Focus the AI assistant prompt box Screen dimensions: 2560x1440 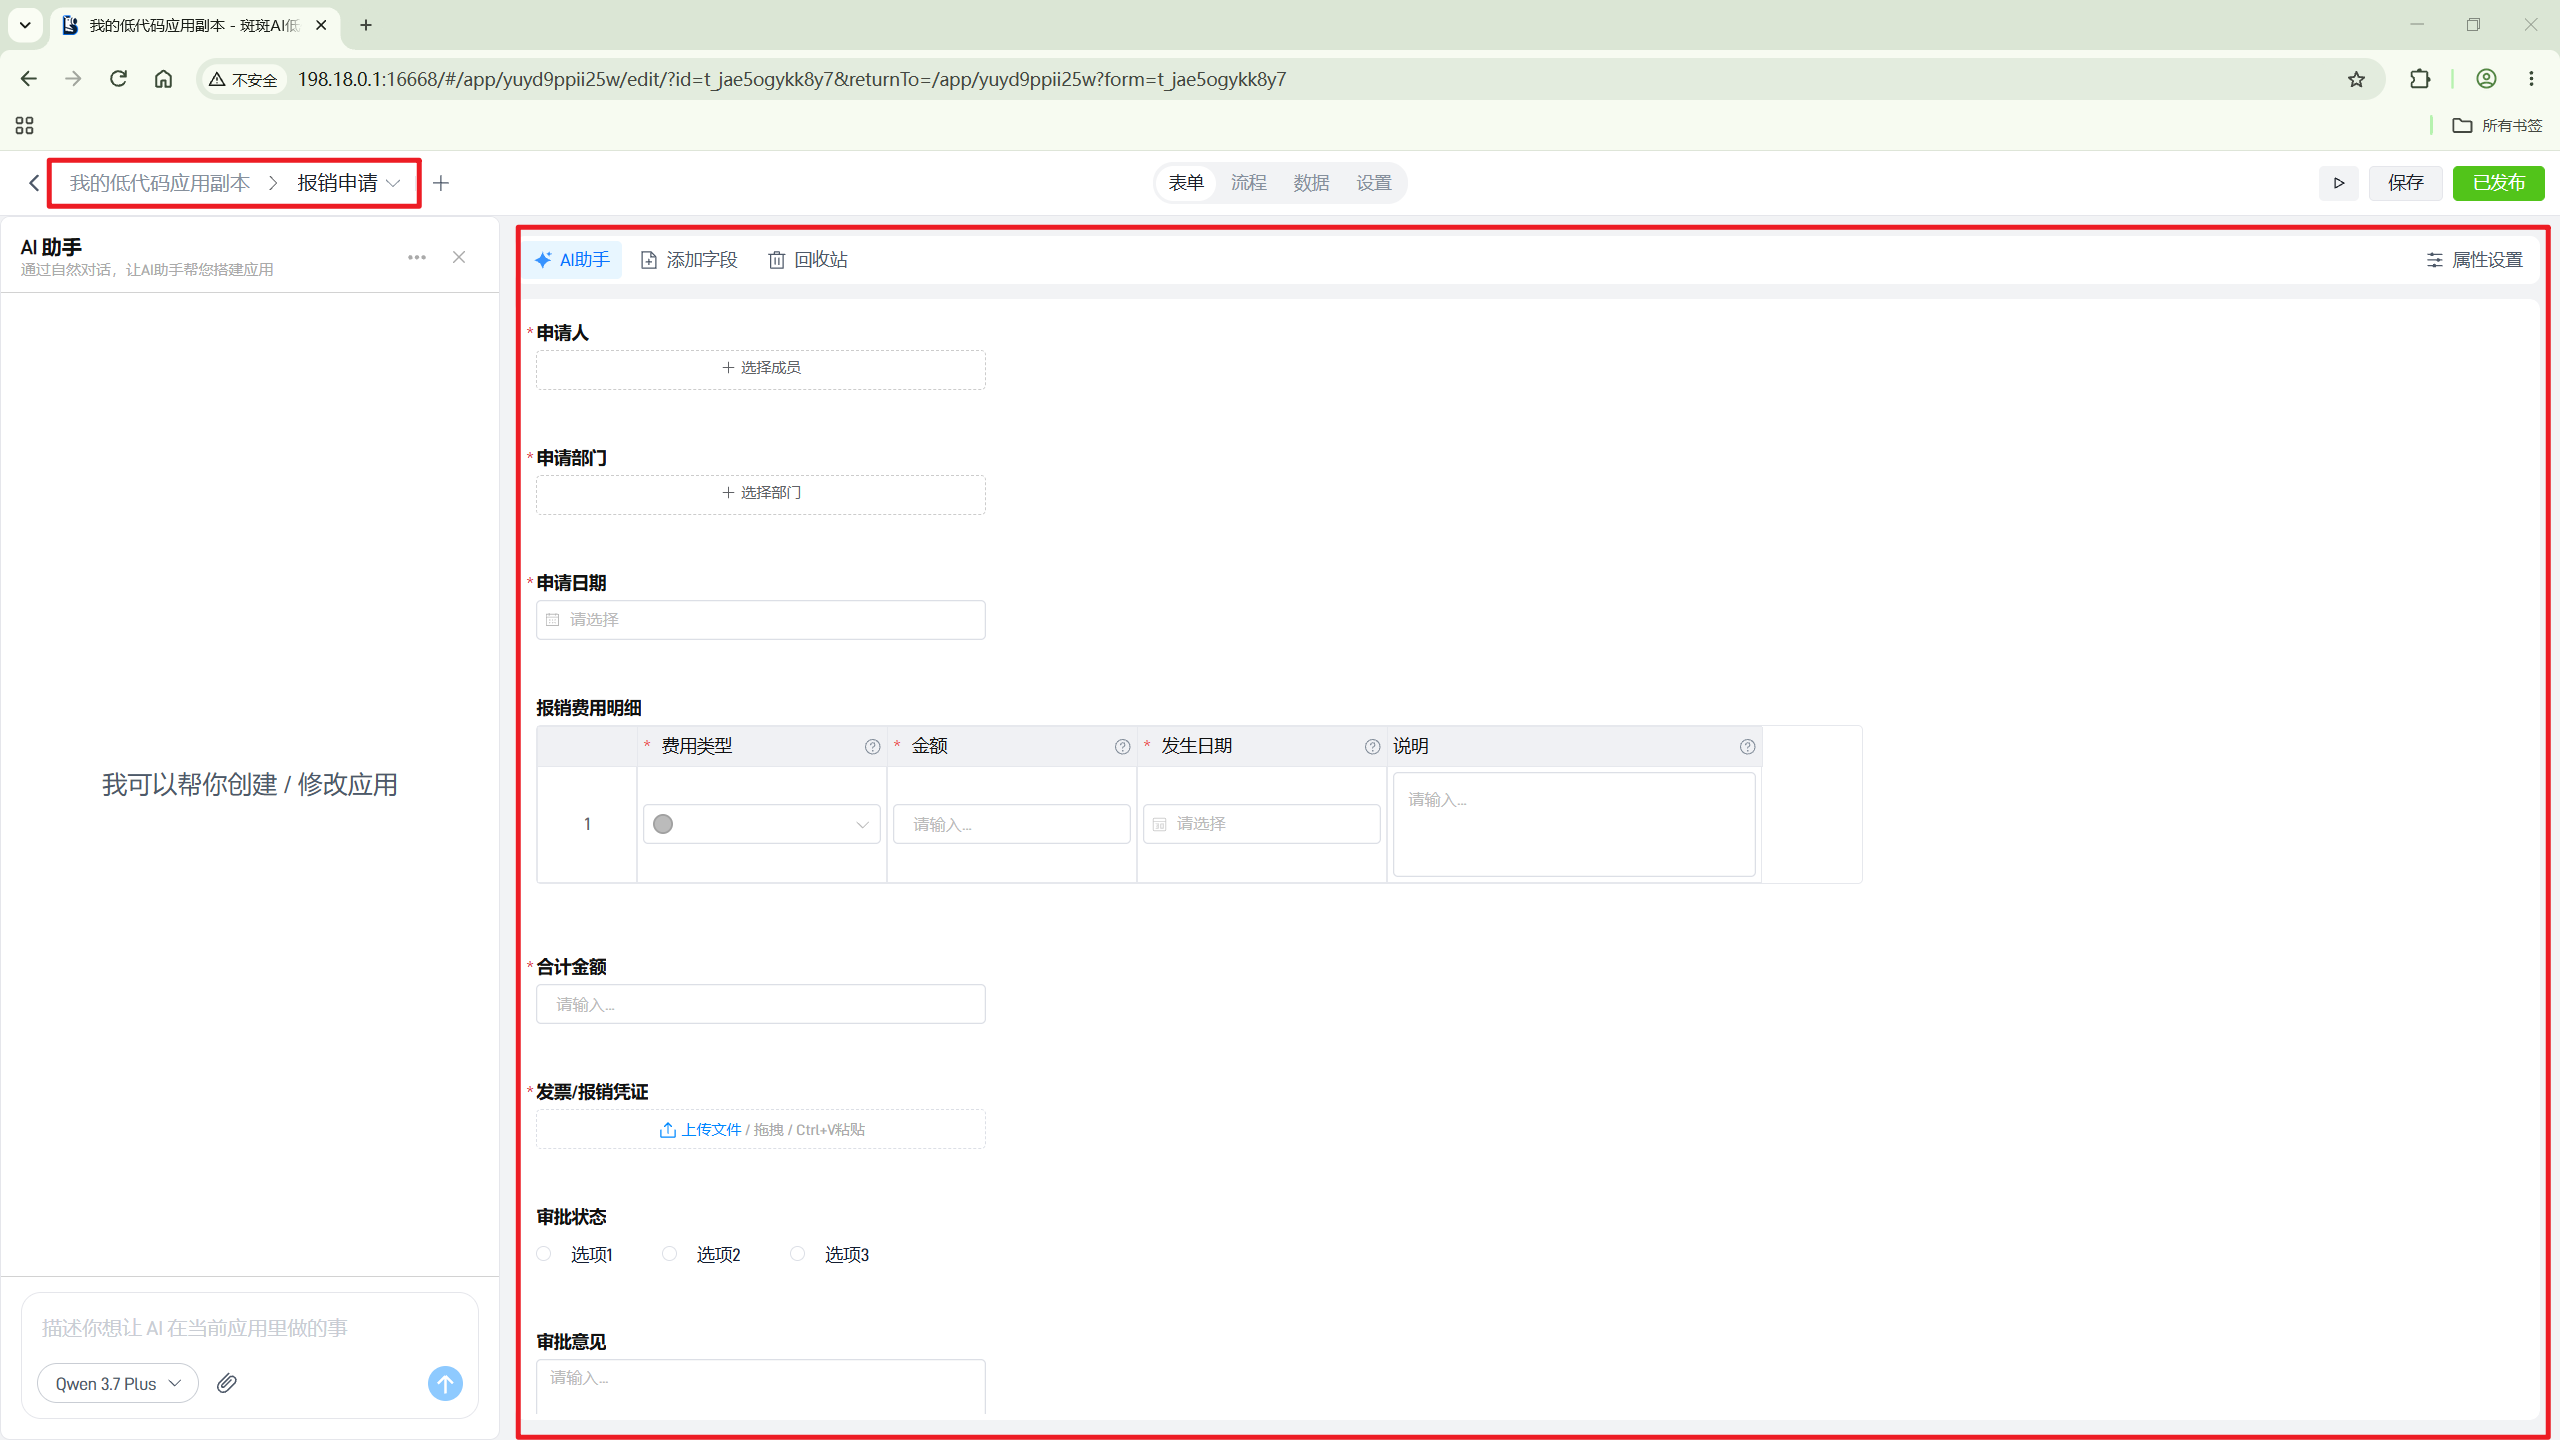pos(250,1328)
